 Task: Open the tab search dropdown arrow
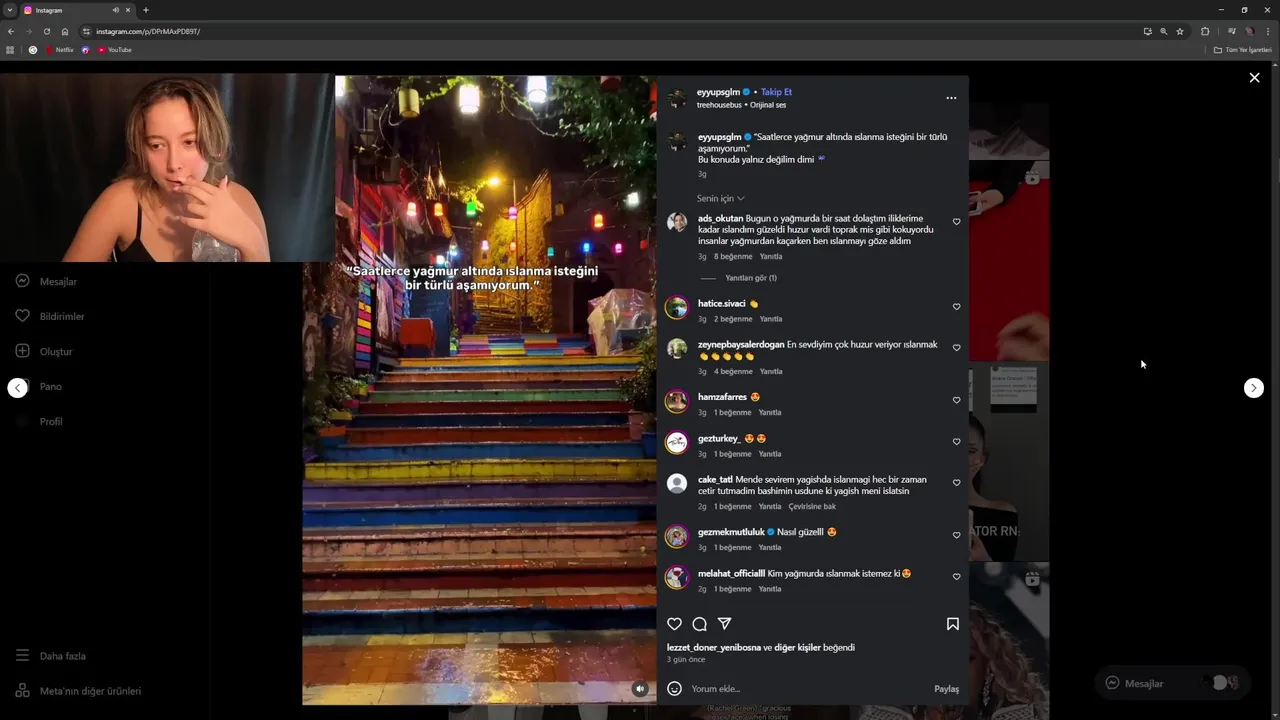[x=10, y=10]
